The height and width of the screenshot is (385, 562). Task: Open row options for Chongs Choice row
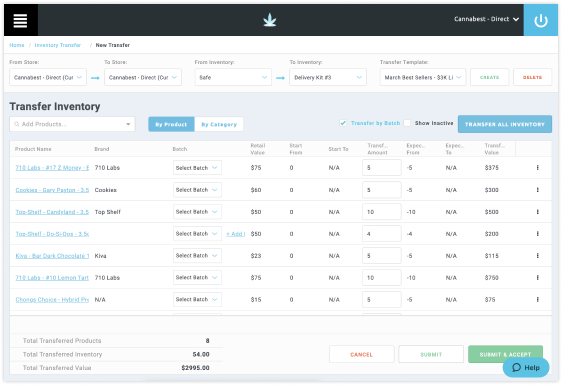pyautogui.click(x=538, y=299)
